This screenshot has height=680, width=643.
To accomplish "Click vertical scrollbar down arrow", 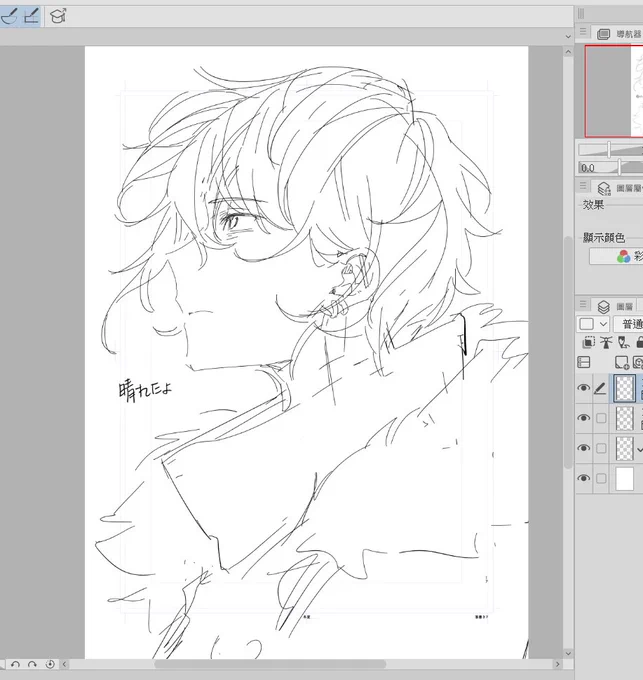I will pyautogui.click(x=568, y=653).
